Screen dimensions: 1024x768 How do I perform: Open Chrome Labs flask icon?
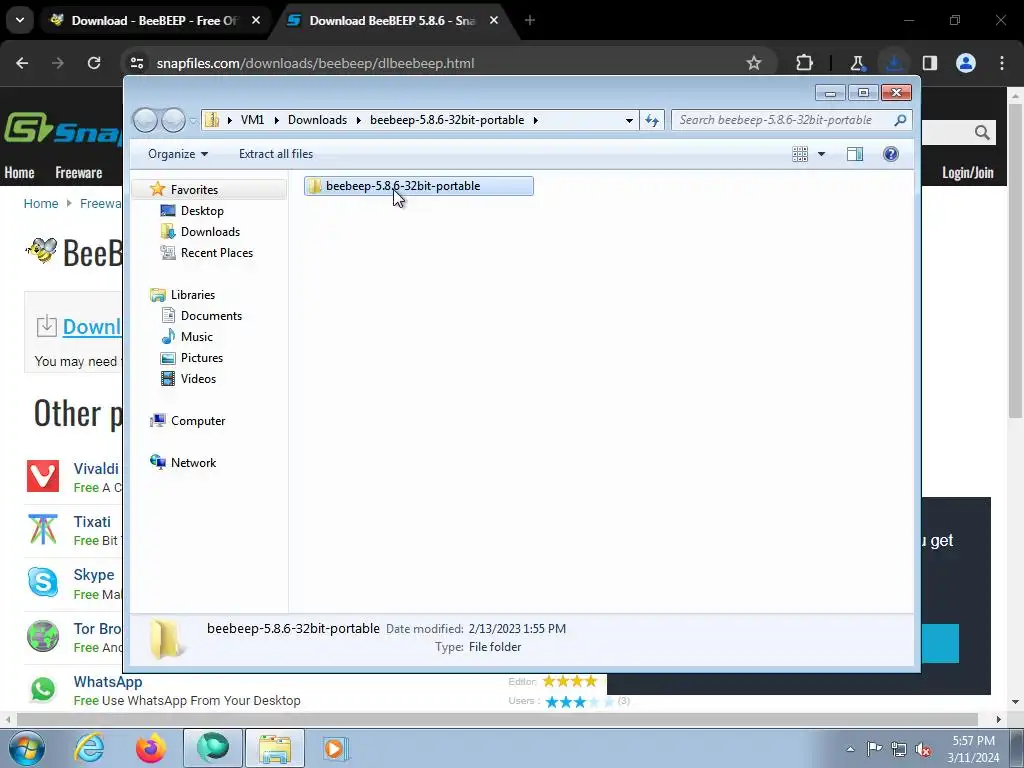857,63
